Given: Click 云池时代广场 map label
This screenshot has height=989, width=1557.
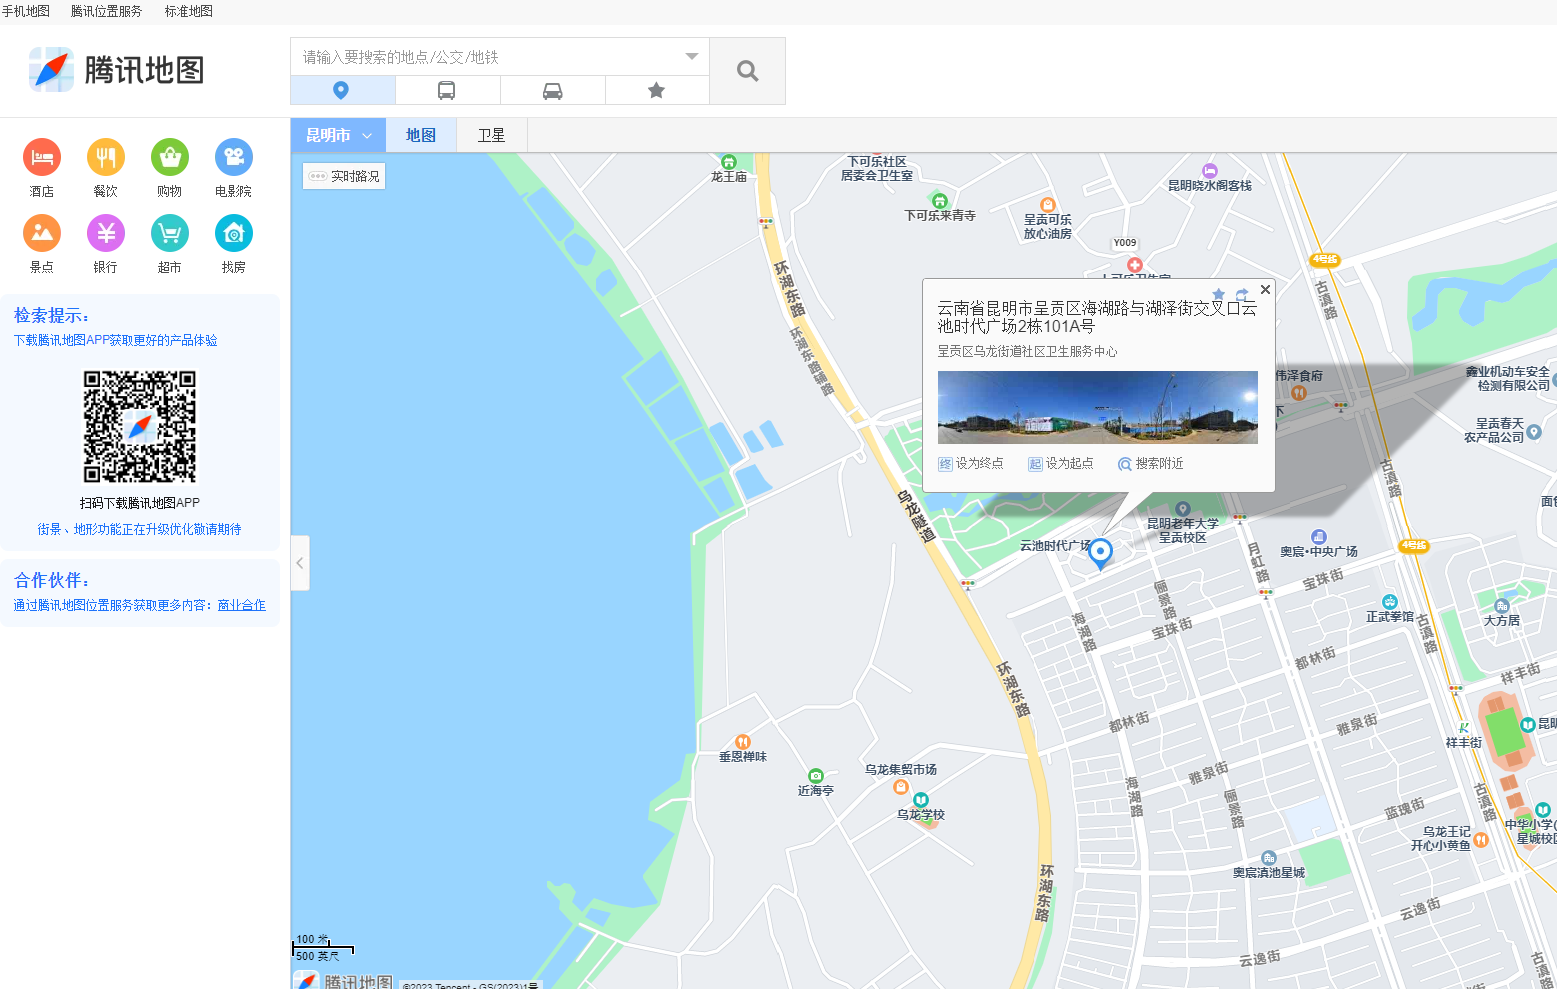Looking at the screenshot, I should pos(1055,546).
